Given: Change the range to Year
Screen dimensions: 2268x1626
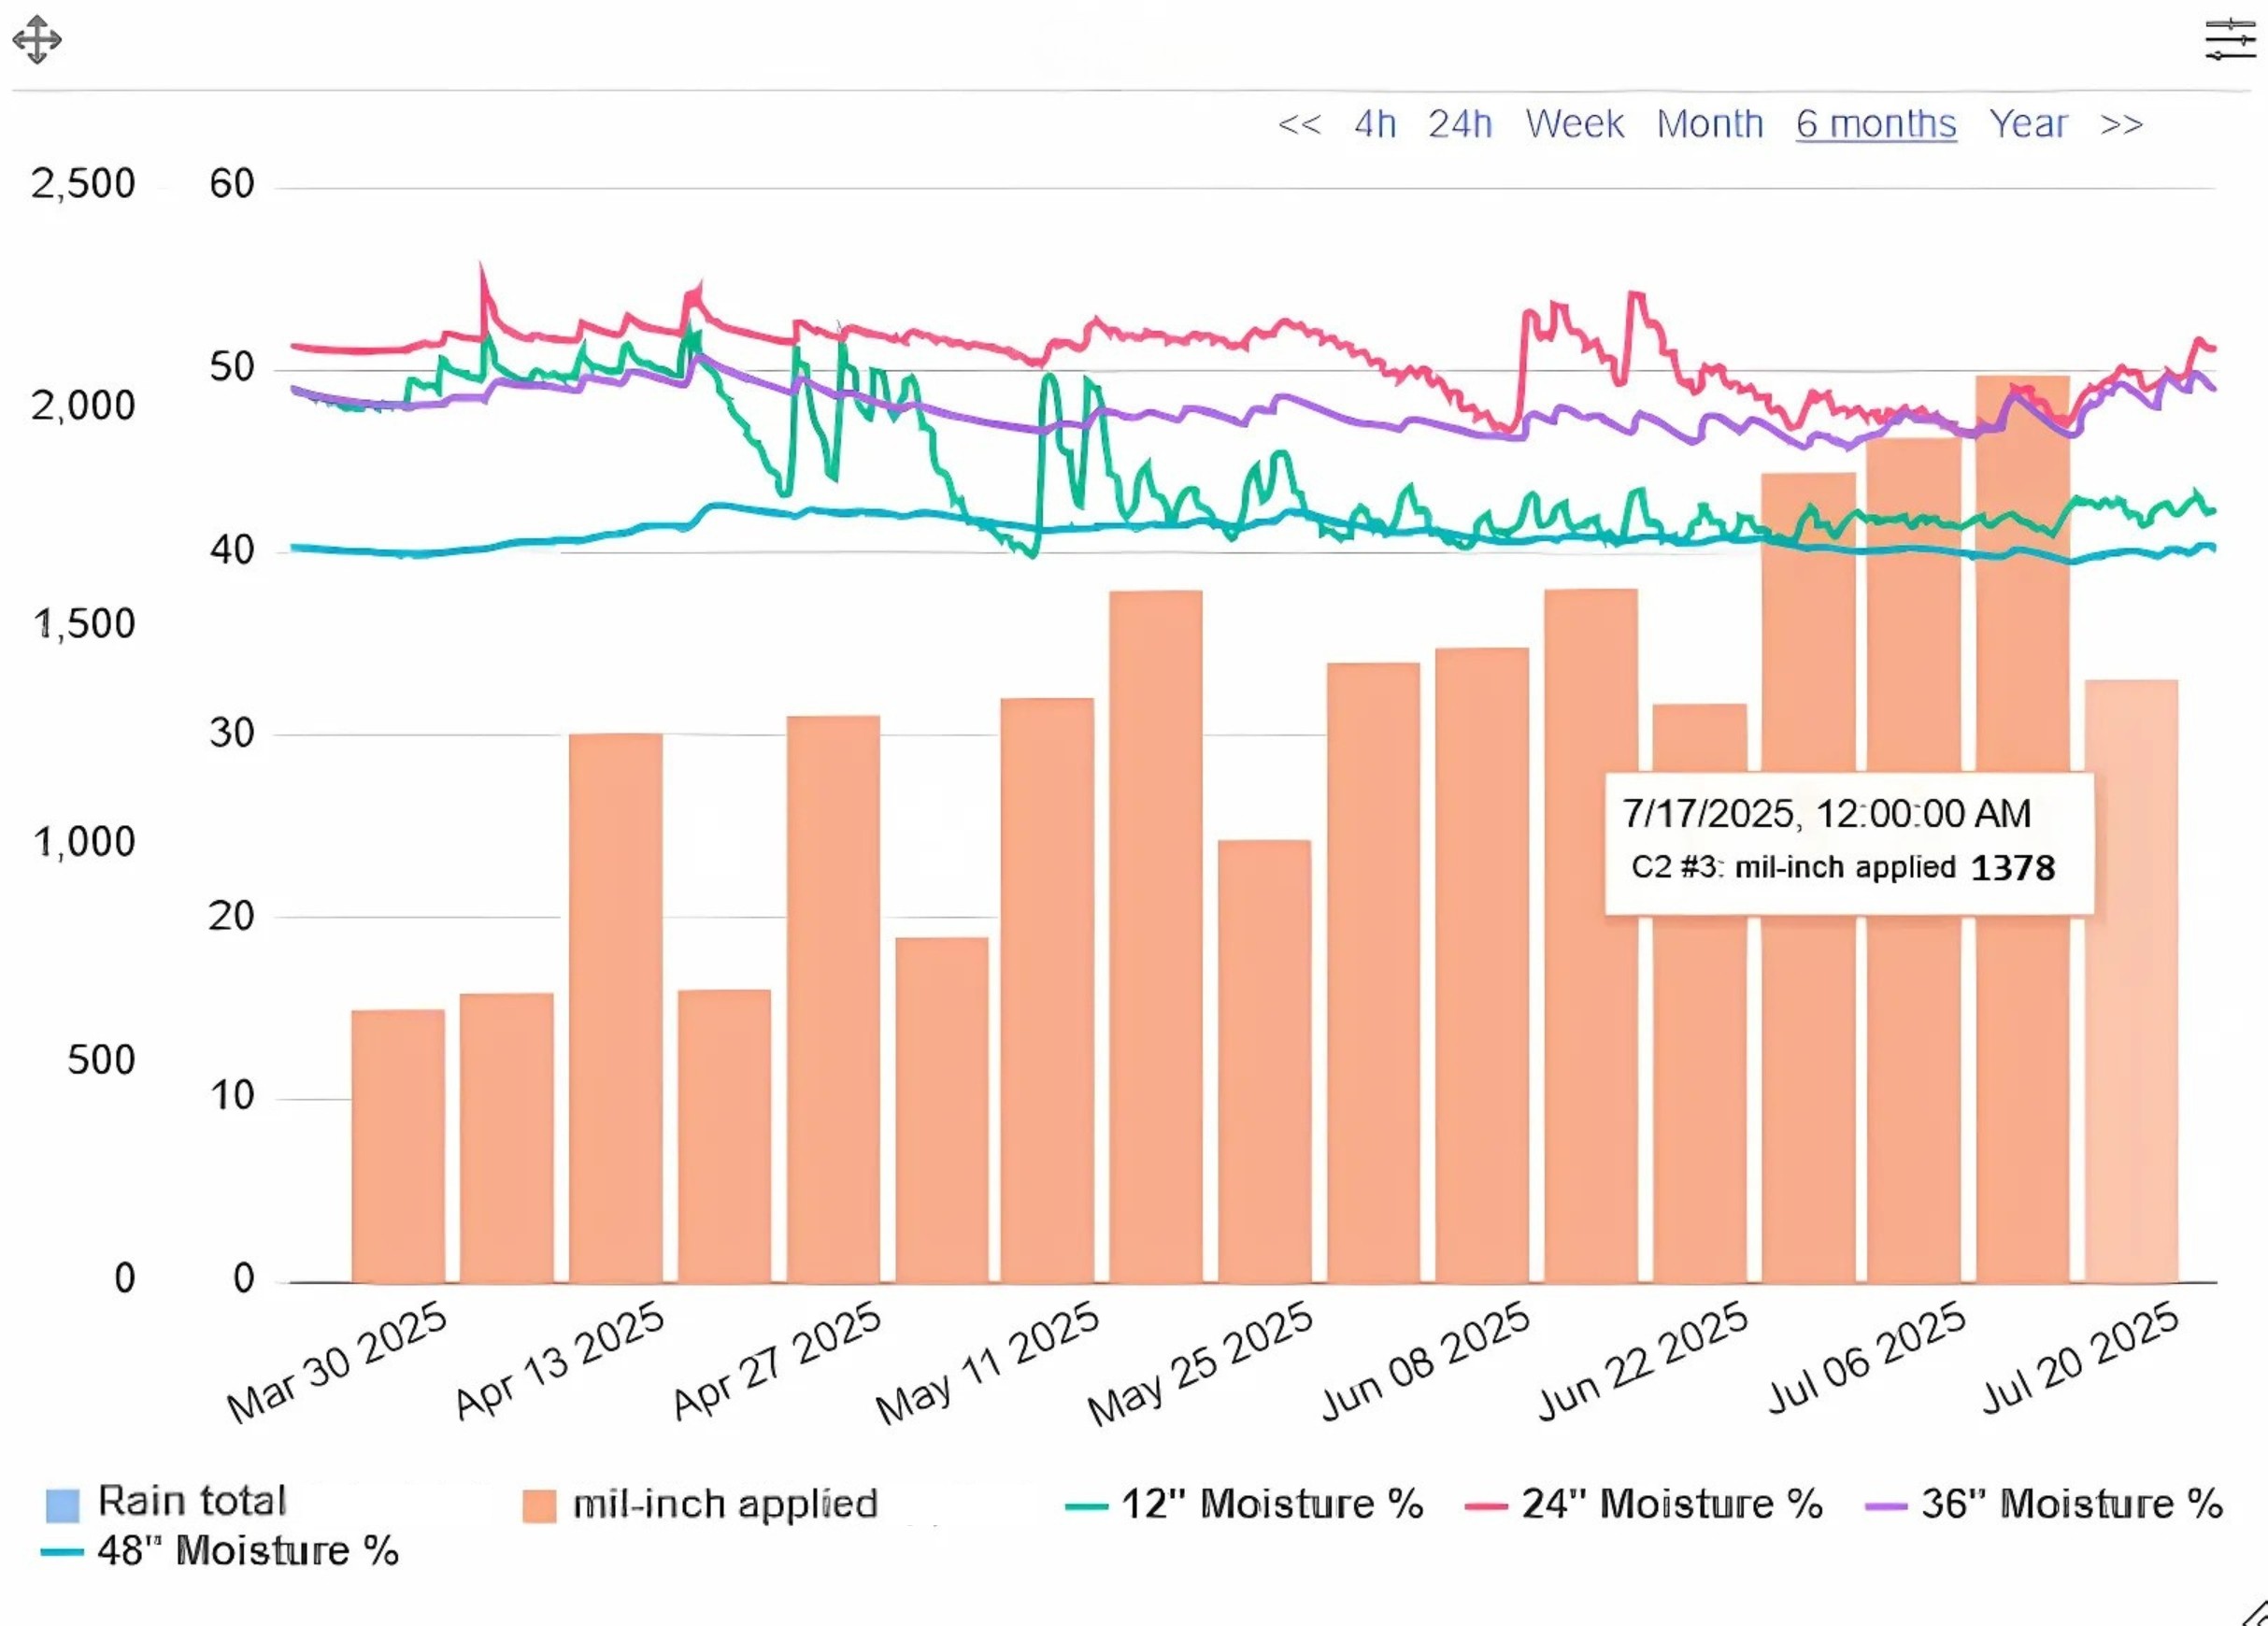Looking at the screenshot, I should [x=2027, y=125].
